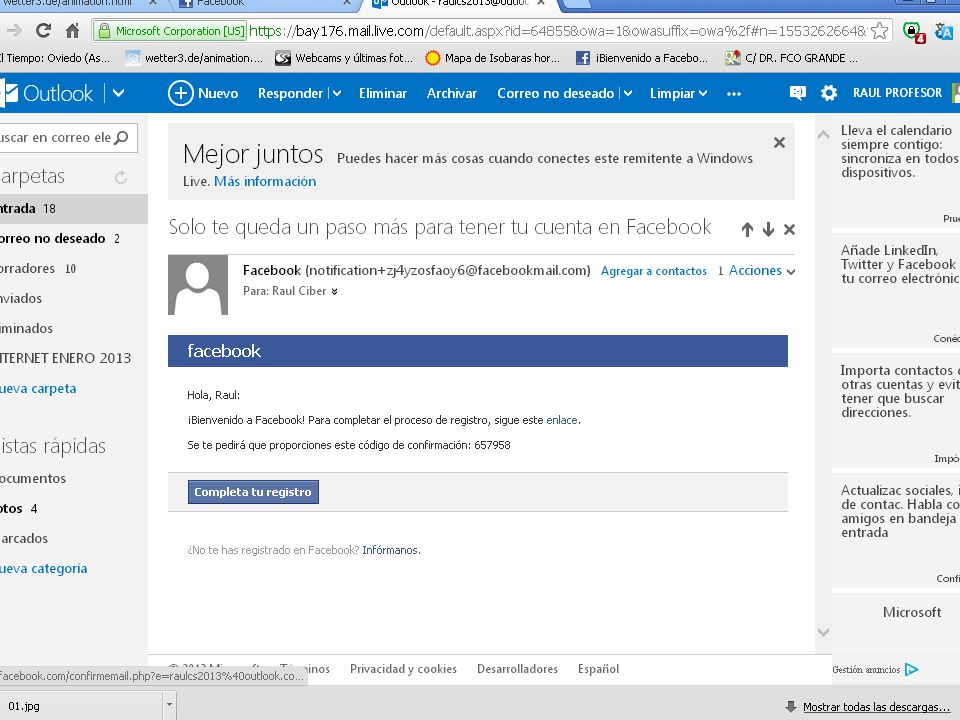This screenshot has width=960, height=720.
Task: Open the Outlook app switcher arrow
Action: click(119, 93)
